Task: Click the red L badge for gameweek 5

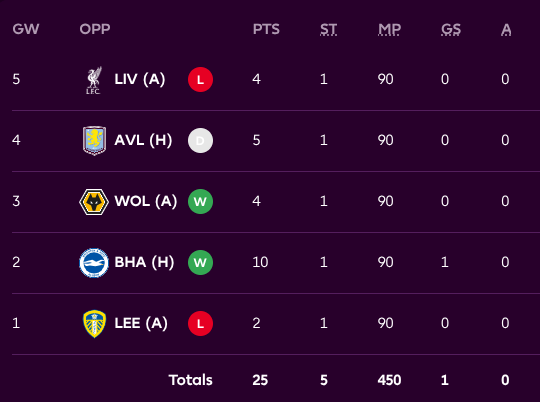Action: coord(200,80)
